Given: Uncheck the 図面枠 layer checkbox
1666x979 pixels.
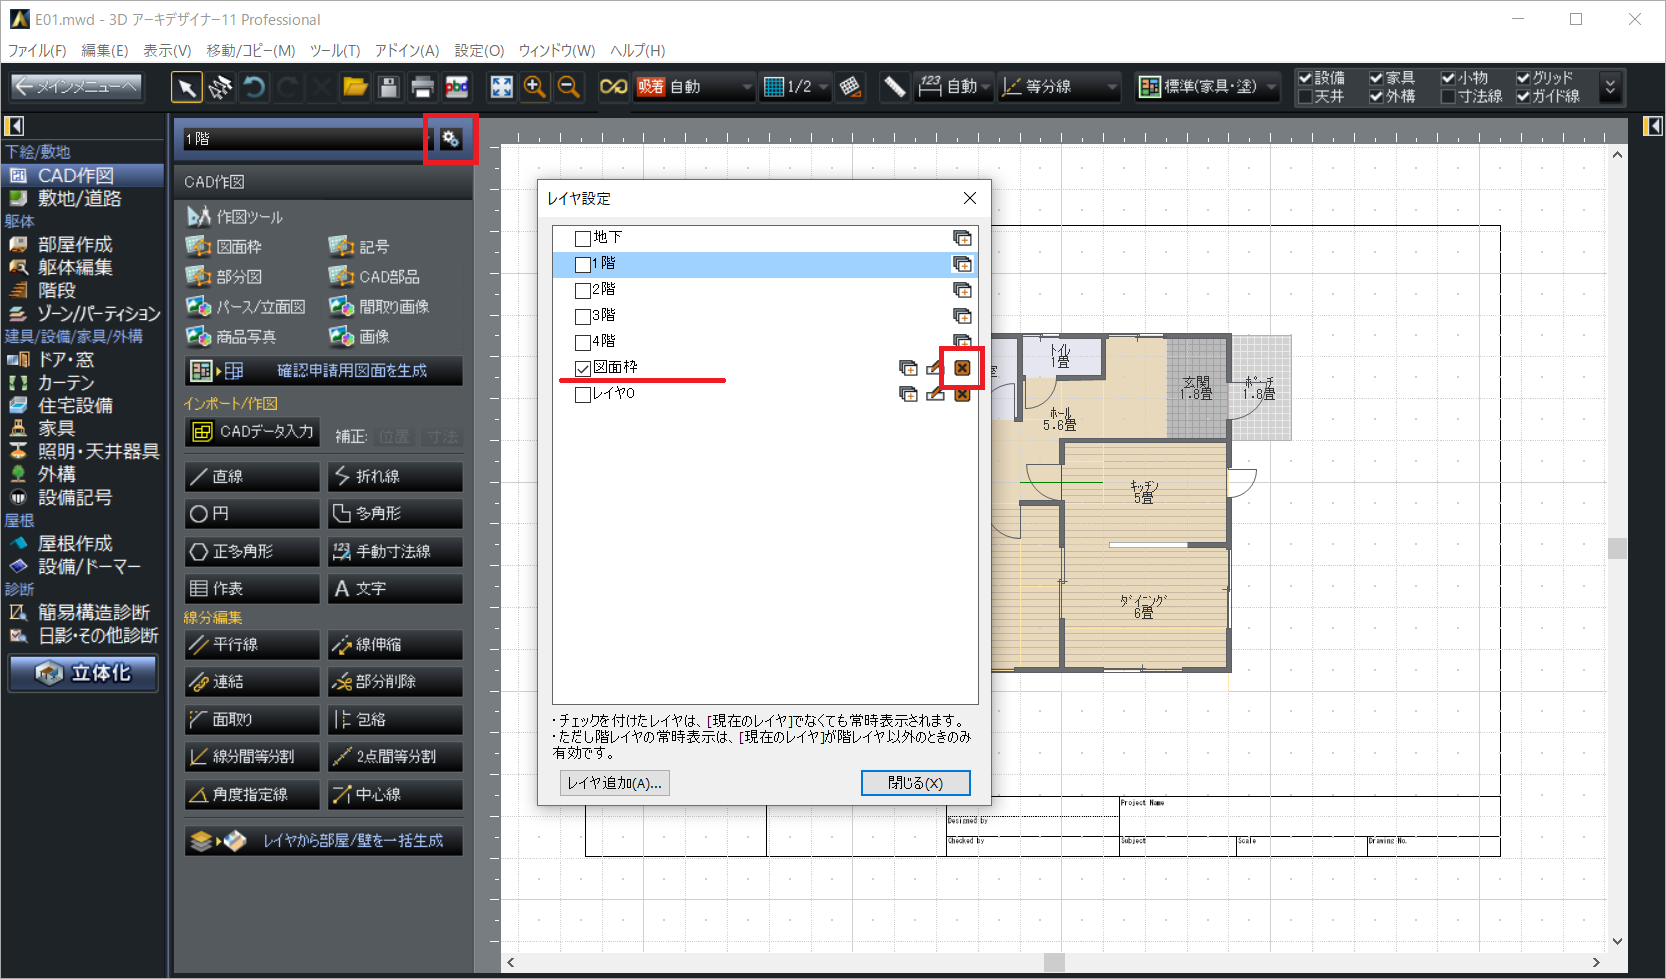Looking at the screenshot, I should (583, 368).
